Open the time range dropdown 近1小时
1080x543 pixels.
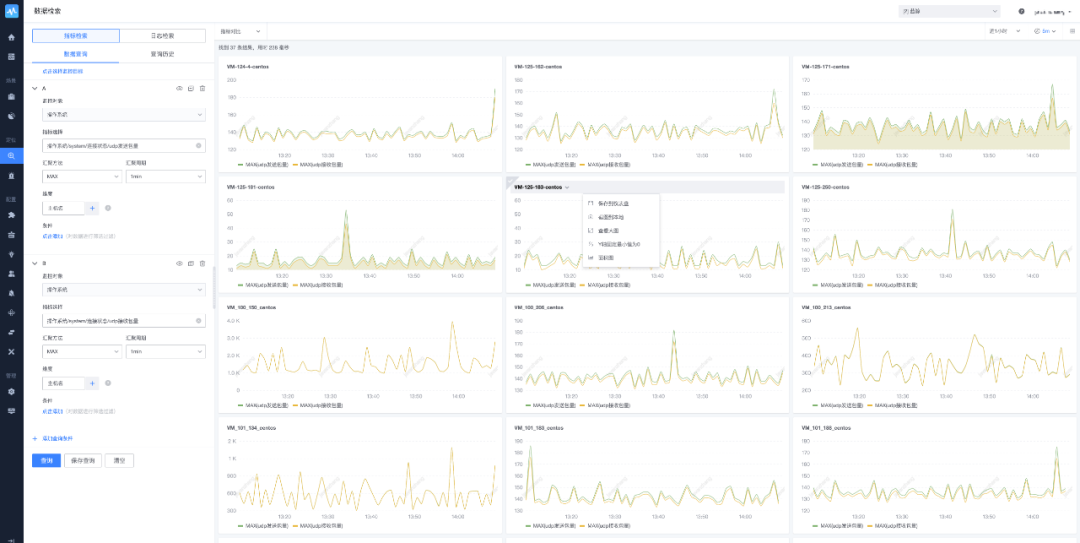[x=1004, y=31]
